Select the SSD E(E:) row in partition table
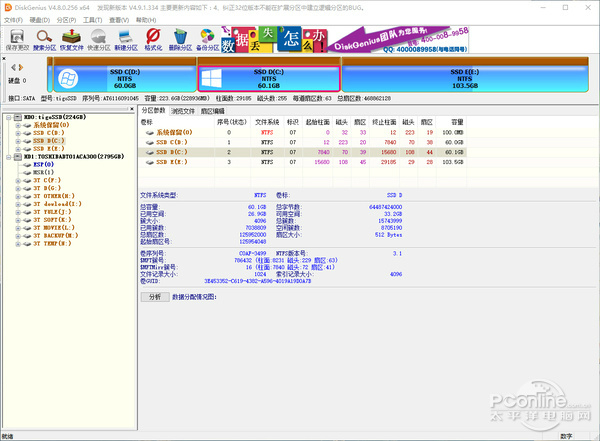Image resolution: width=600 pixels, height=441 pixels. tap(171, 160)
